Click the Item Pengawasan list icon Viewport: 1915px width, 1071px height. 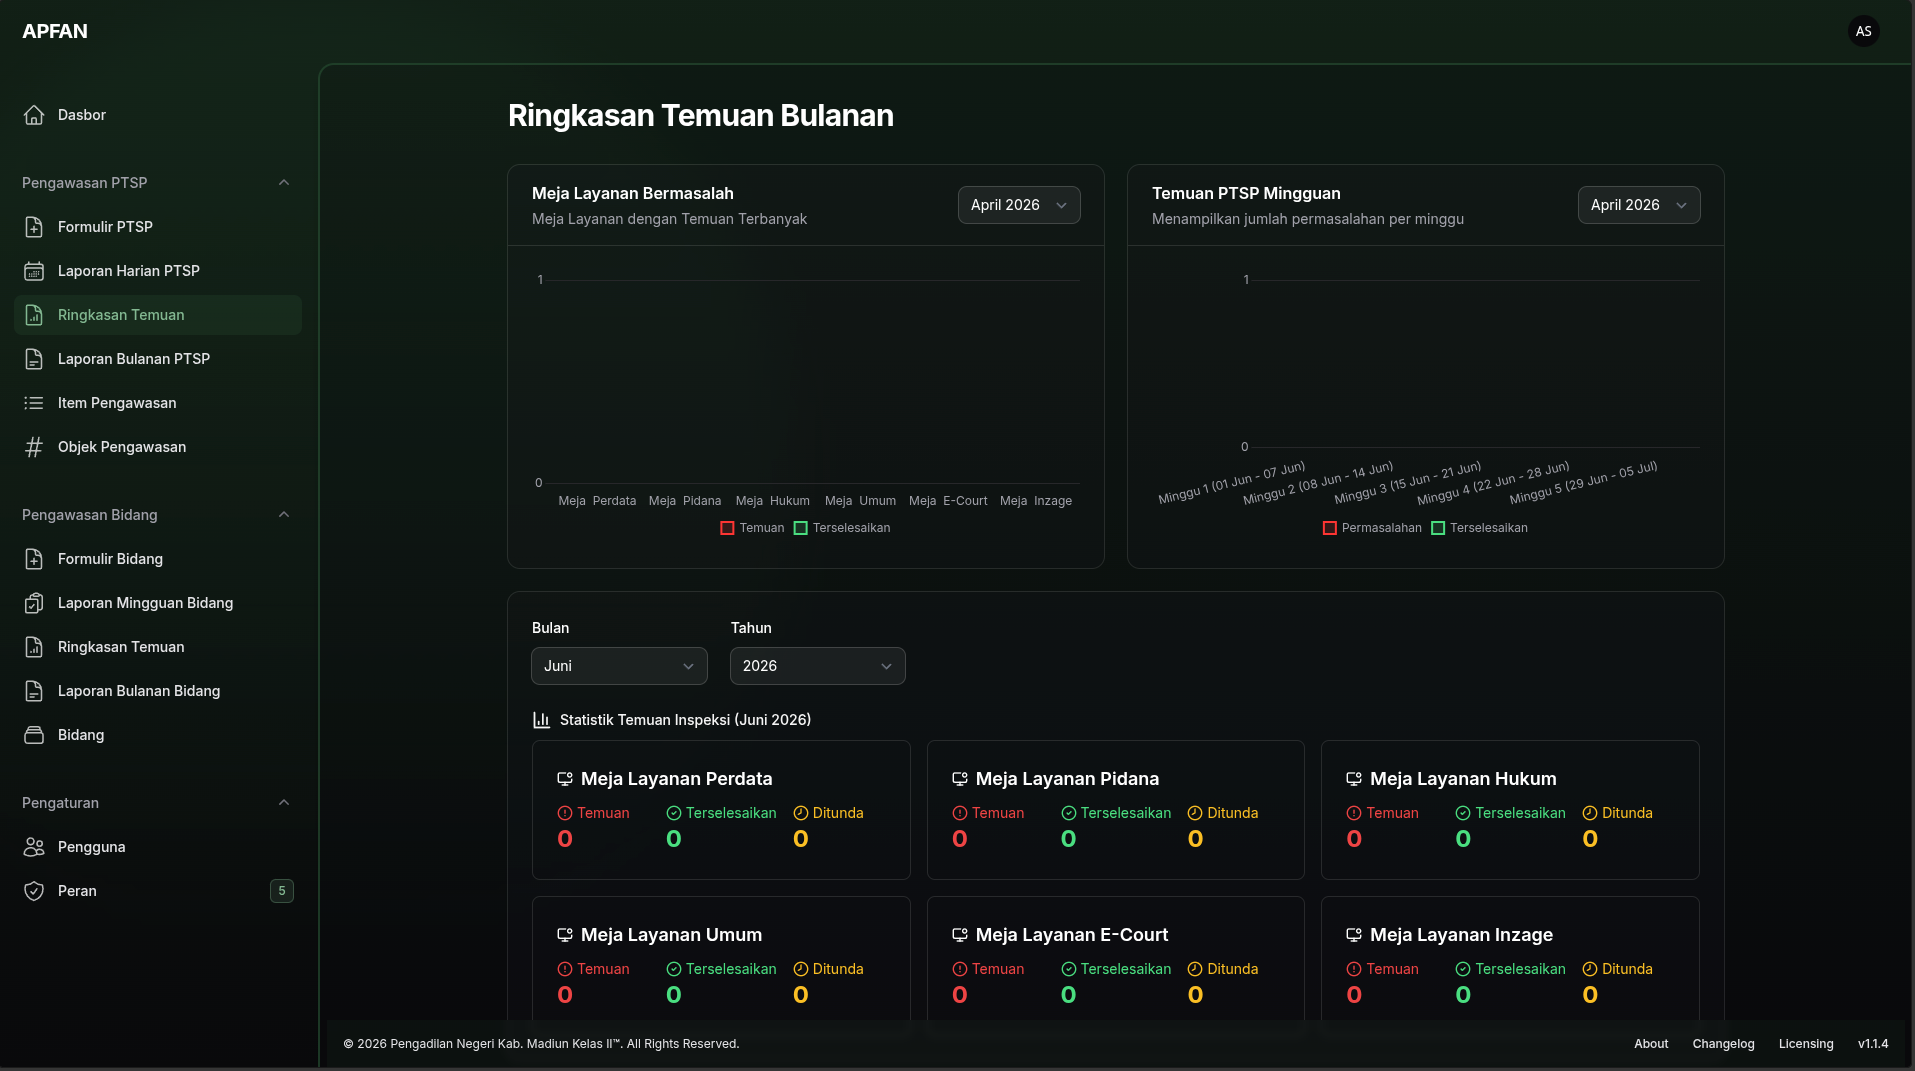(34, 403)
